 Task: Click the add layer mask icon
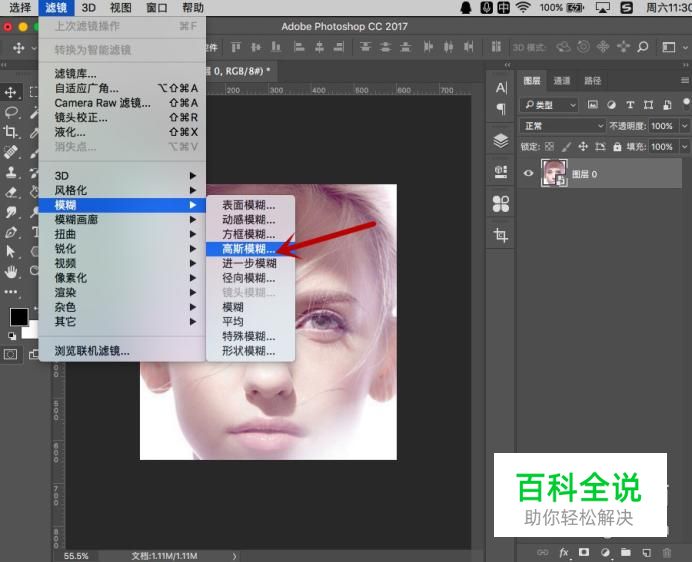pyautogui.click(x=584, y=552)
